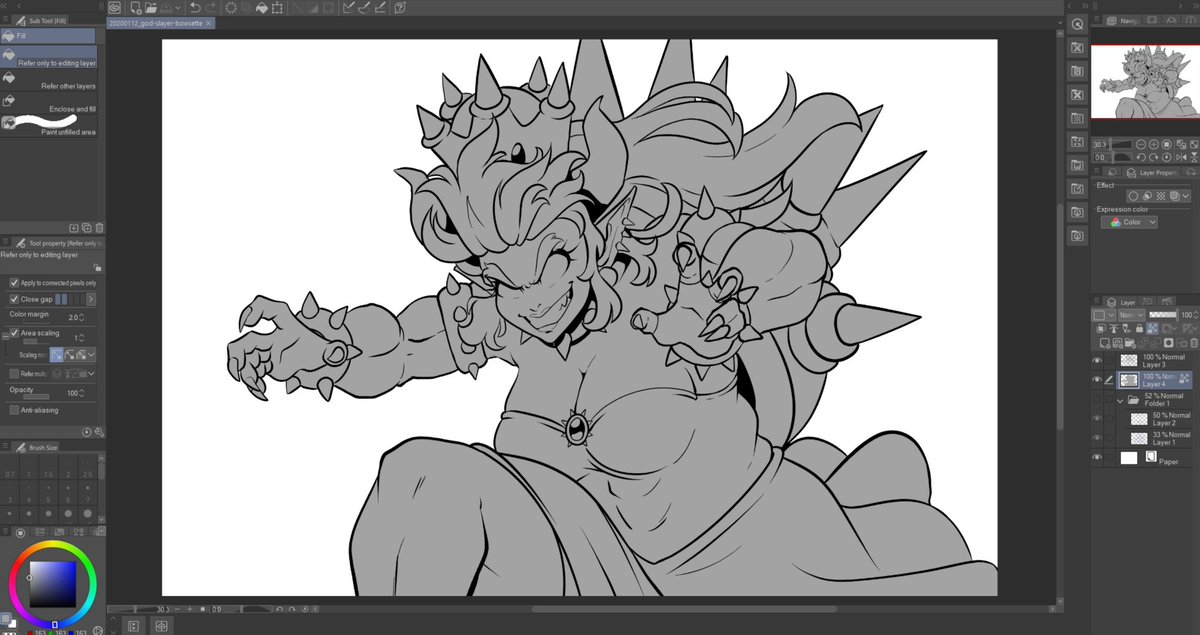This screenshot has height=635, width=1200.
Task: Toggle Apply to connected pixels only checkbox
Action: 14,283
